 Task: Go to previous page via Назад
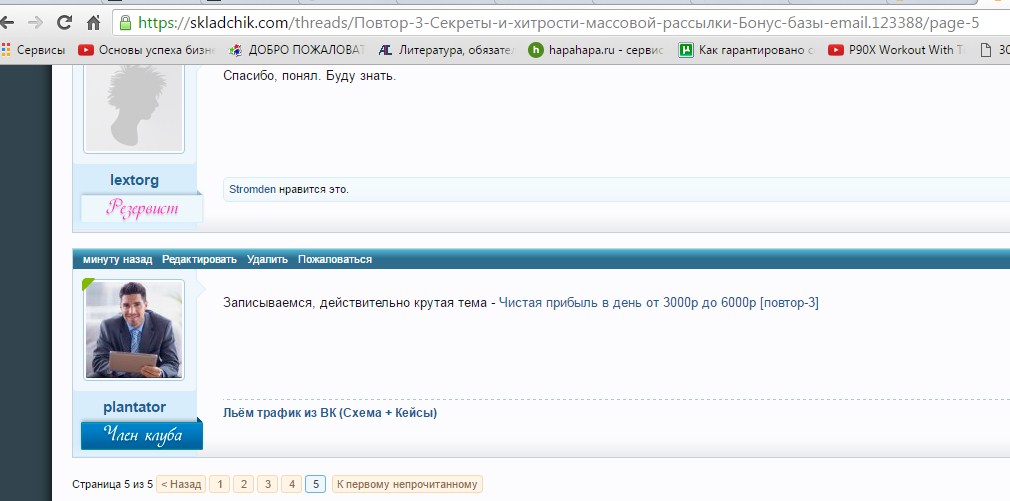[x=181, y=484]
